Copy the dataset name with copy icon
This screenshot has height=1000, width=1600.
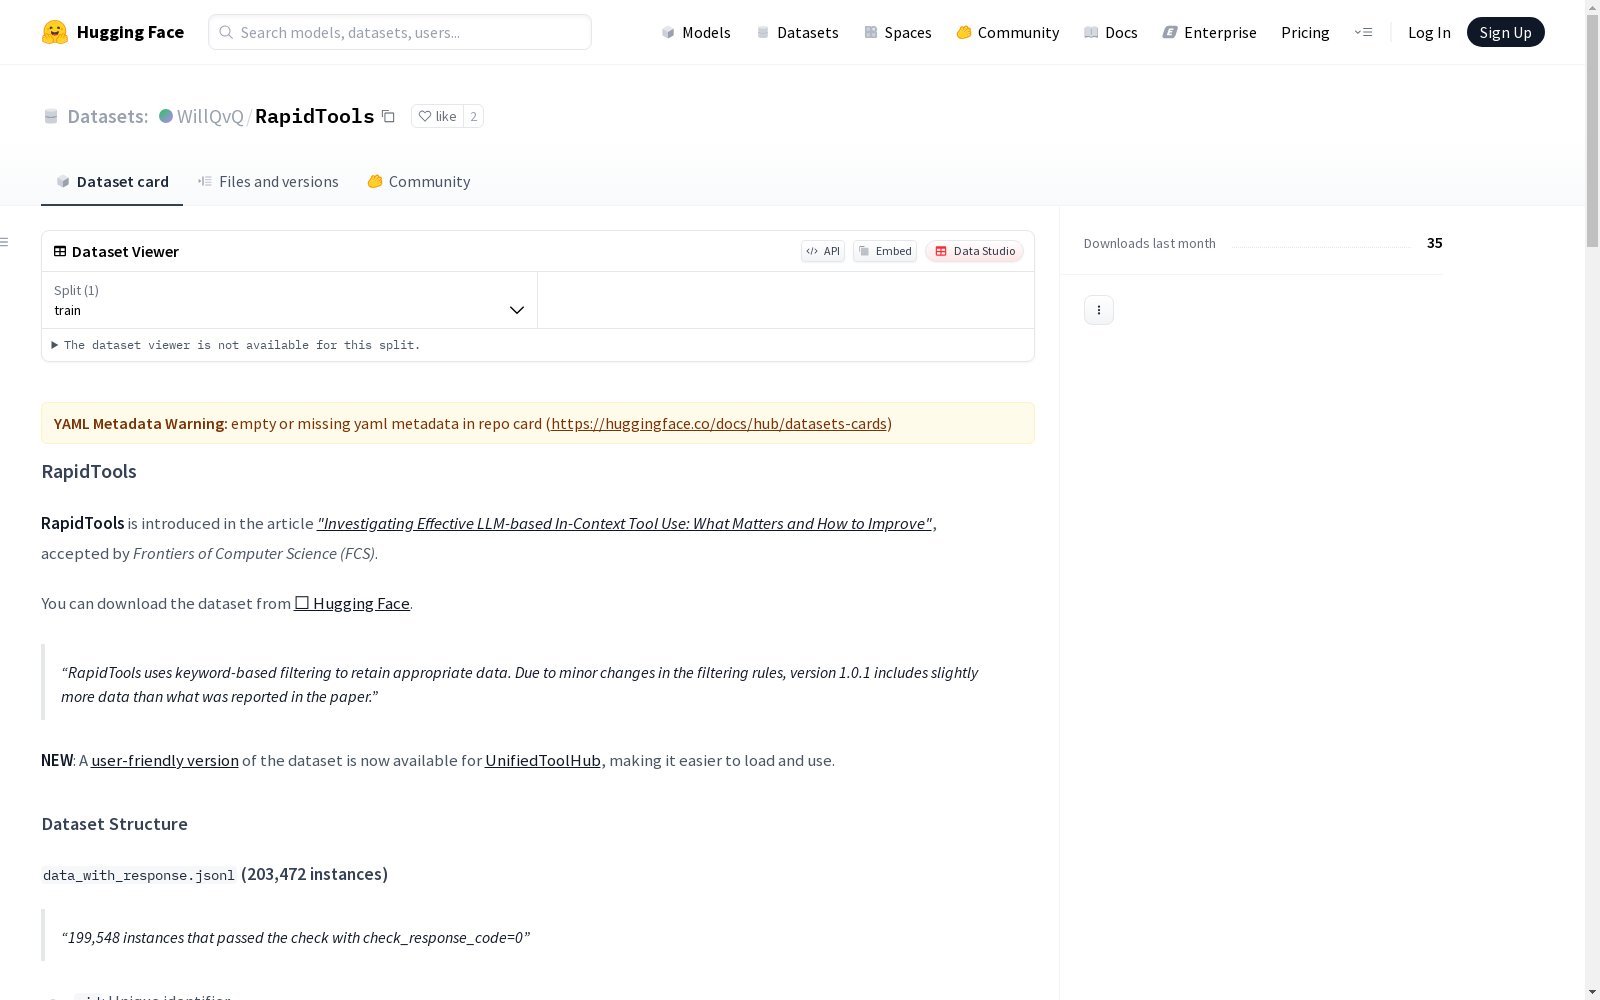click(x=388, y=116)
